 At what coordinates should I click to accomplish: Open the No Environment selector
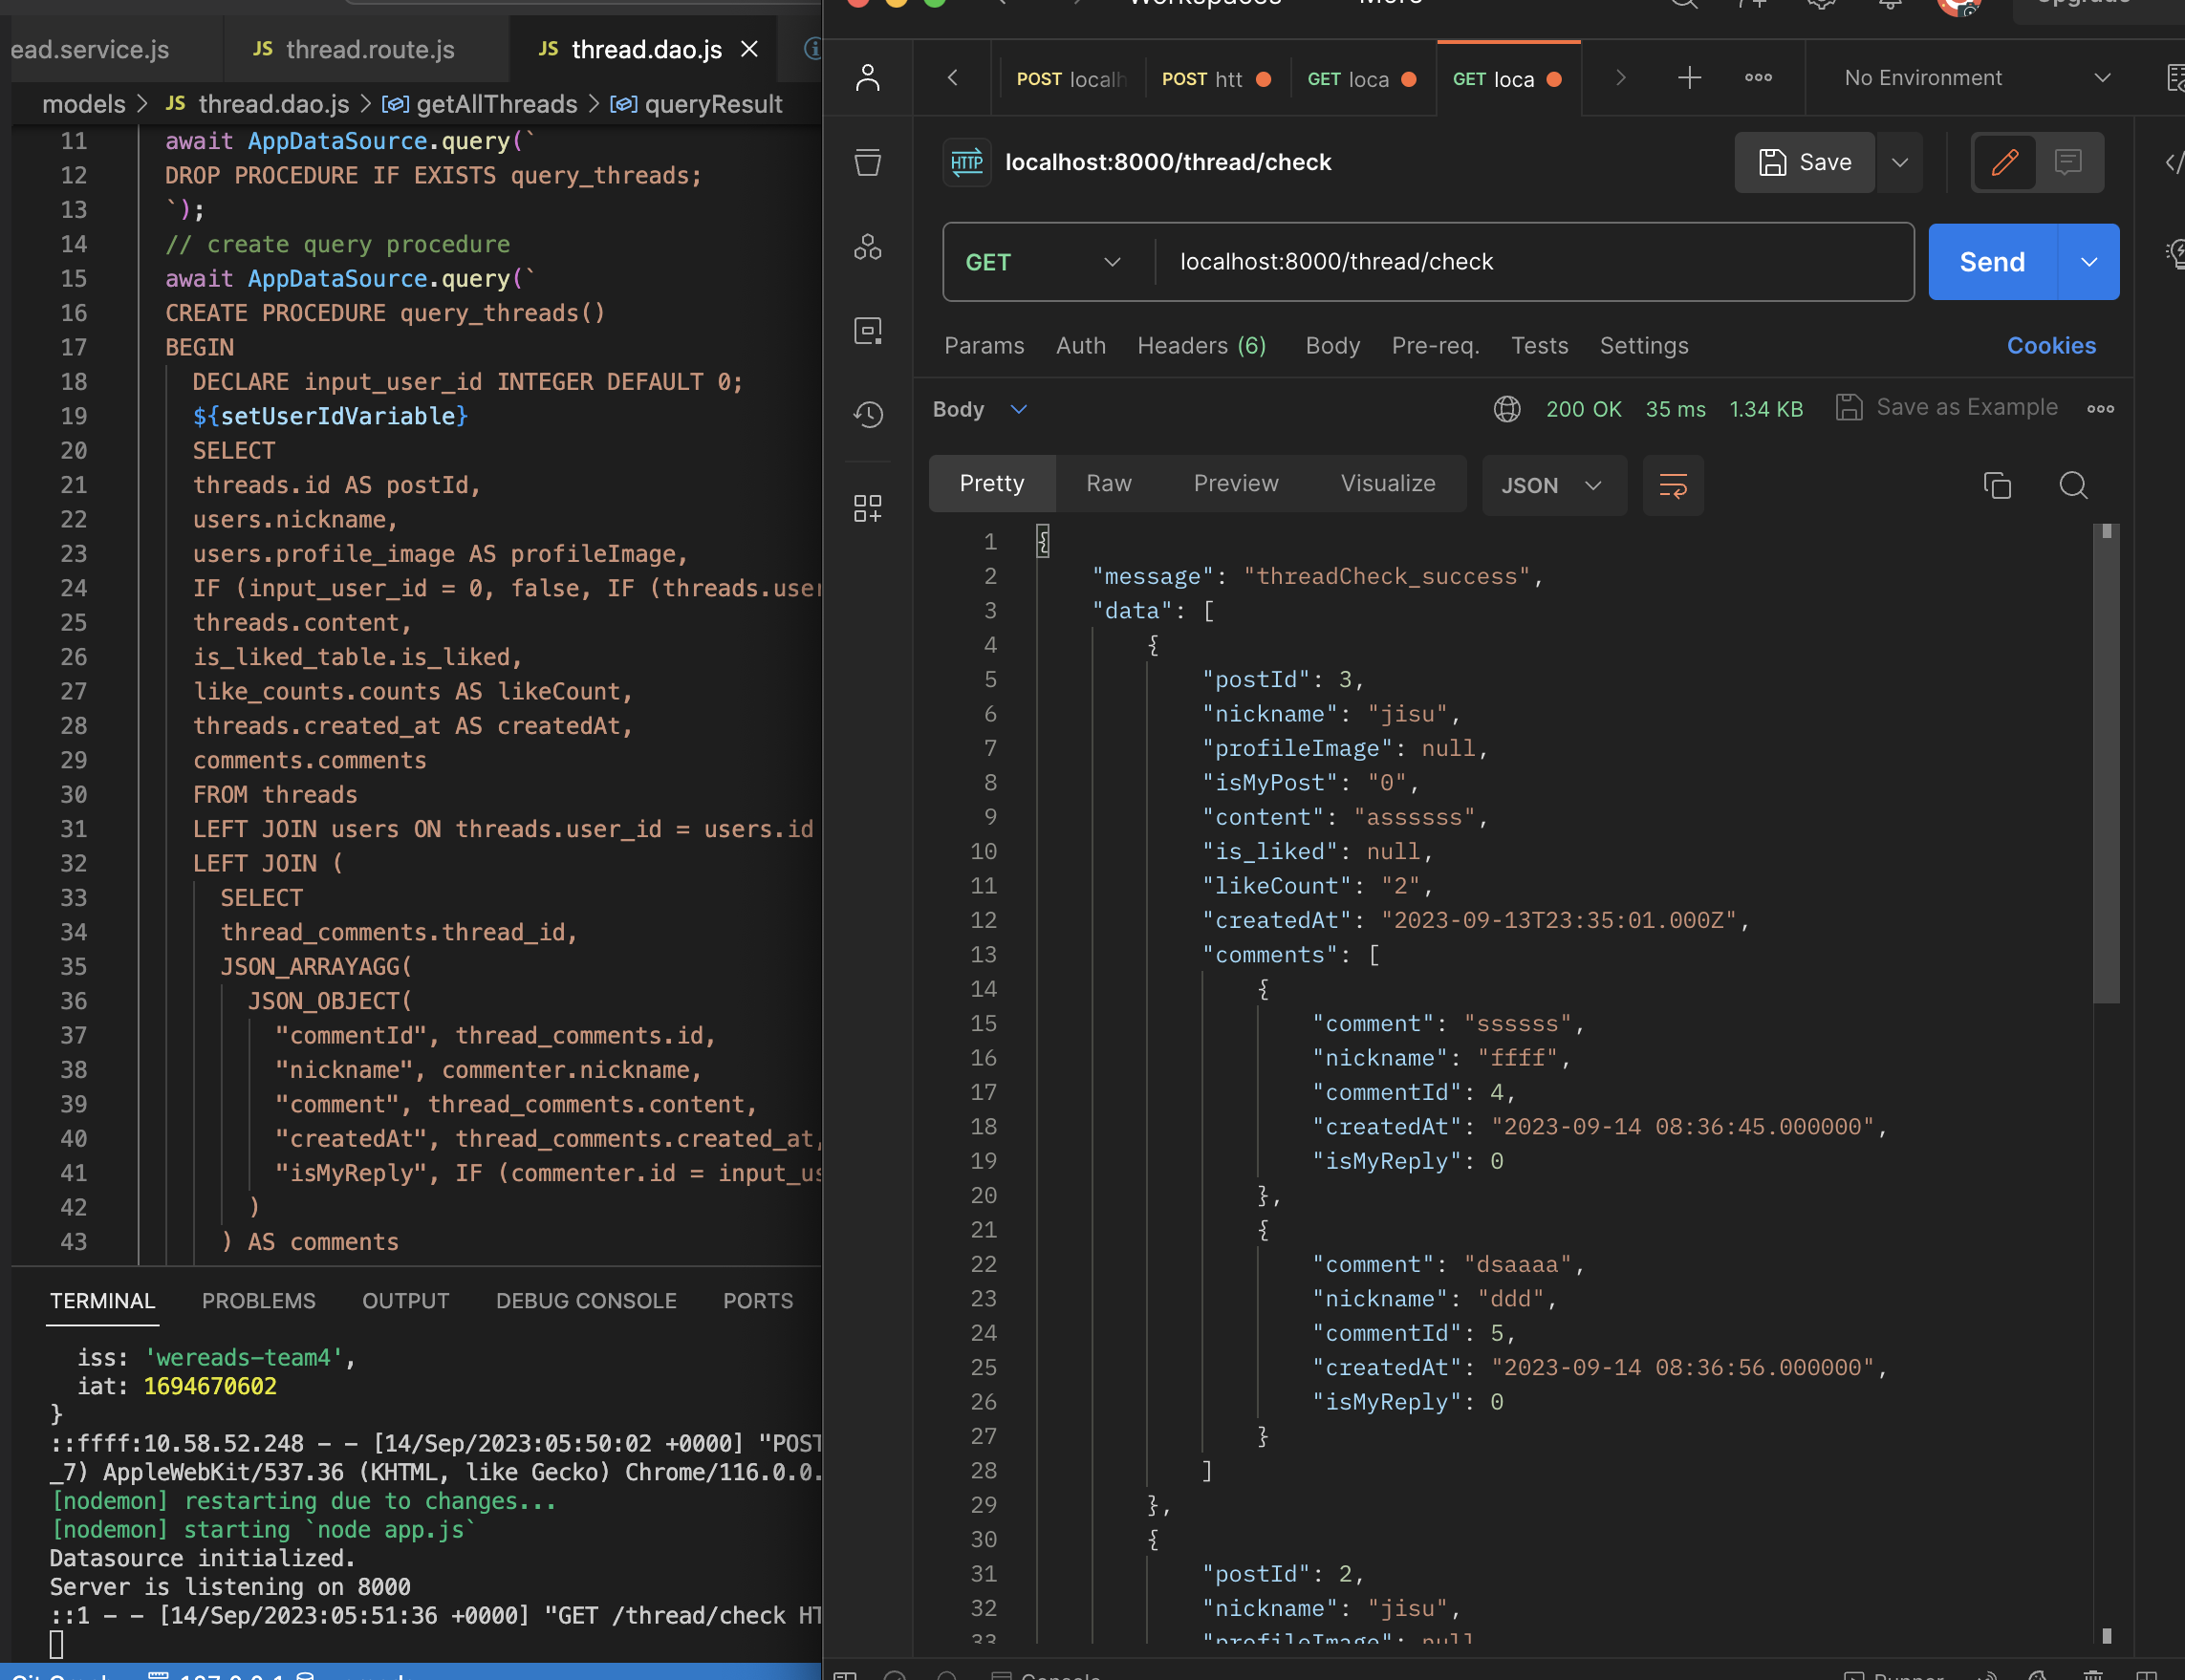pyautogui.click(x=1977, y=78)
